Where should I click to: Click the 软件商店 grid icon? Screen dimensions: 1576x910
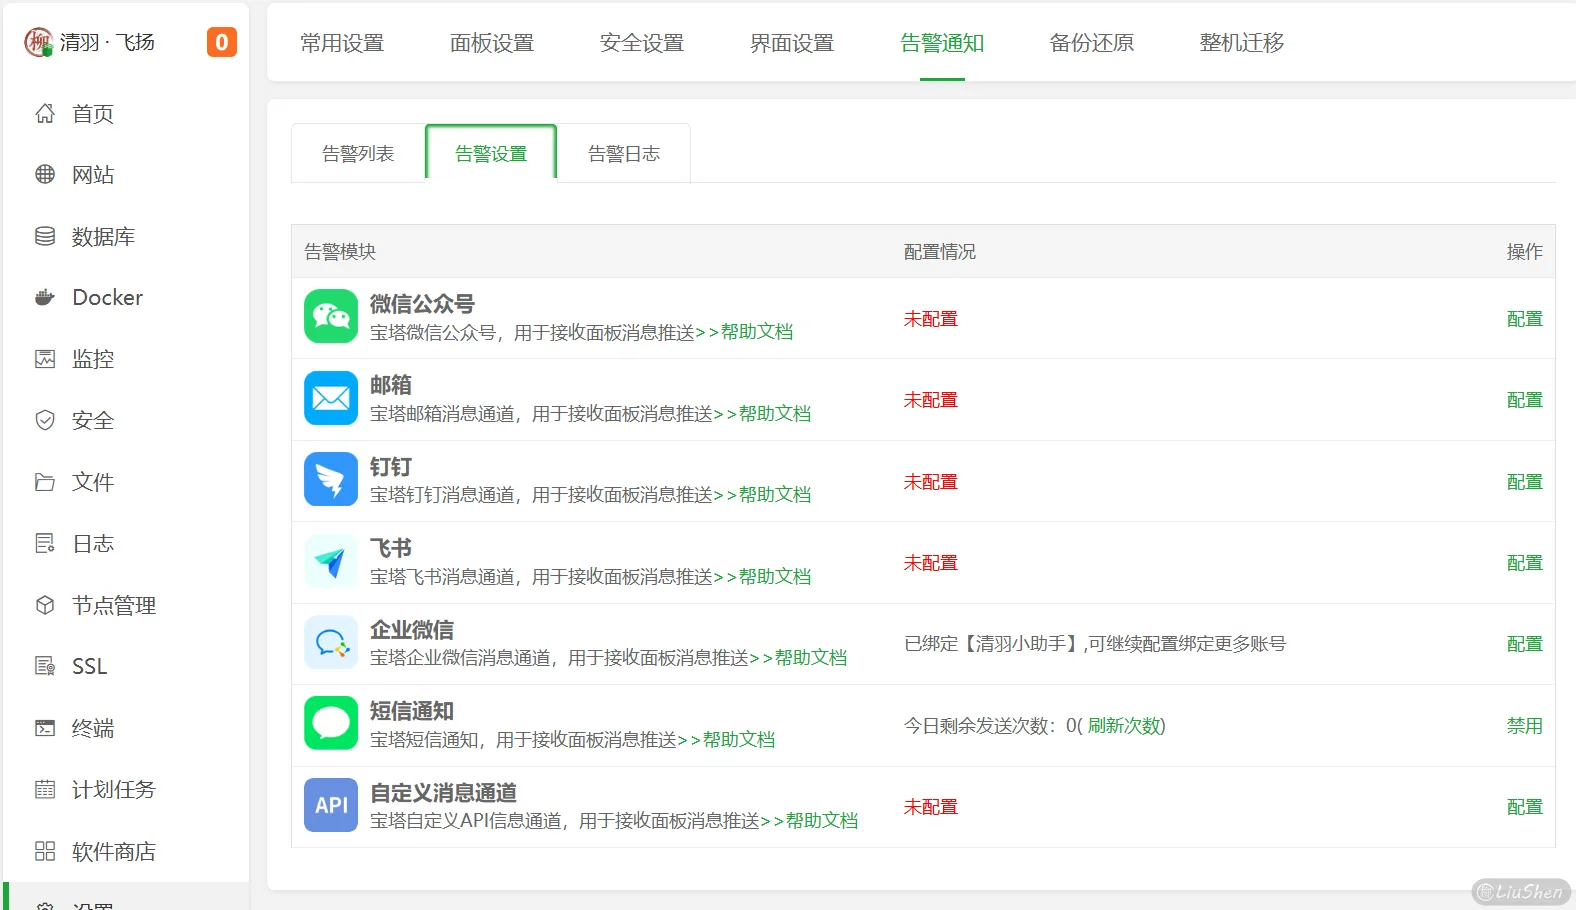(x=45, y=851)
